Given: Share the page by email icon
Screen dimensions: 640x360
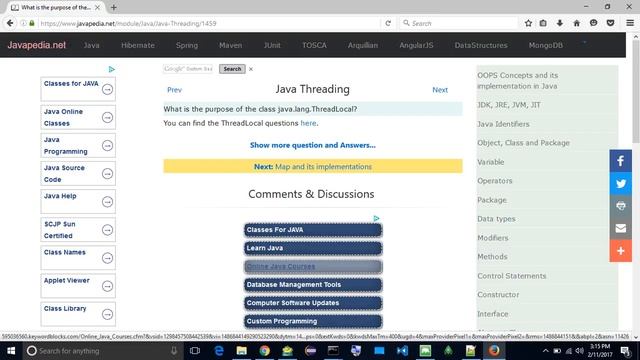Looking at the screenshot, I should (620, 228).
